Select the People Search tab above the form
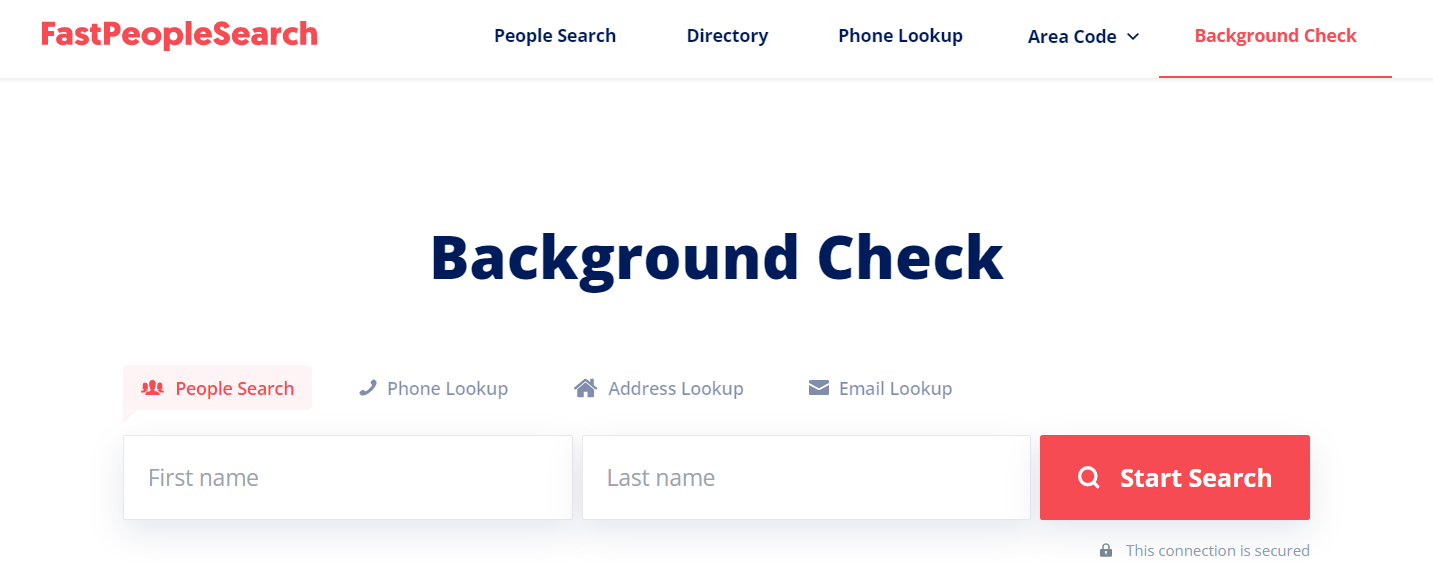The height and width of the screenshot is (573, 1433). (217, 388)
